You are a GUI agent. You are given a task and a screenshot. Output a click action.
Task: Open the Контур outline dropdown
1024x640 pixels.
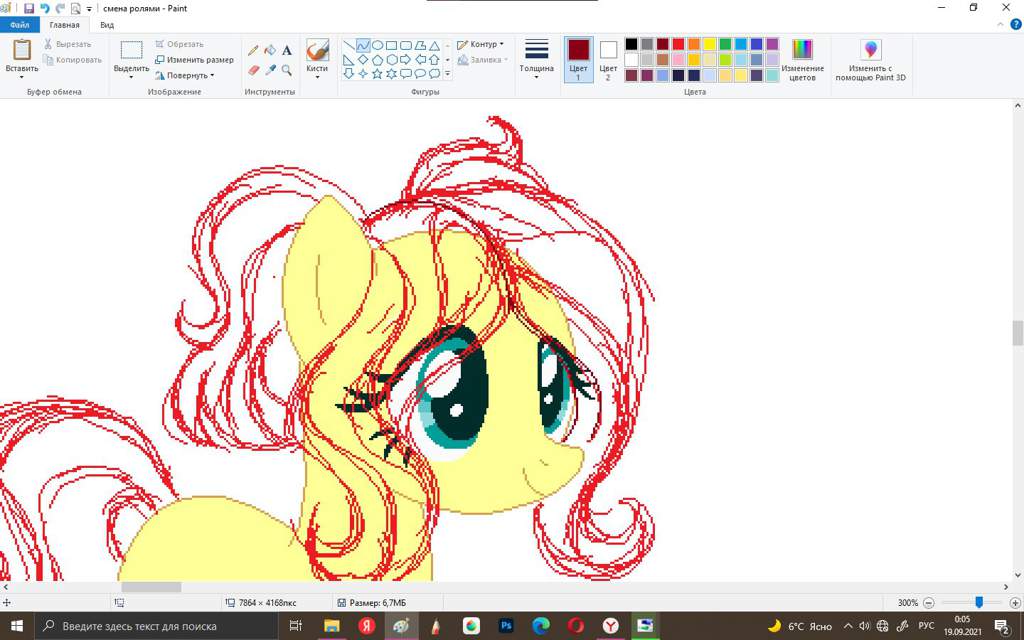(480, 44)
